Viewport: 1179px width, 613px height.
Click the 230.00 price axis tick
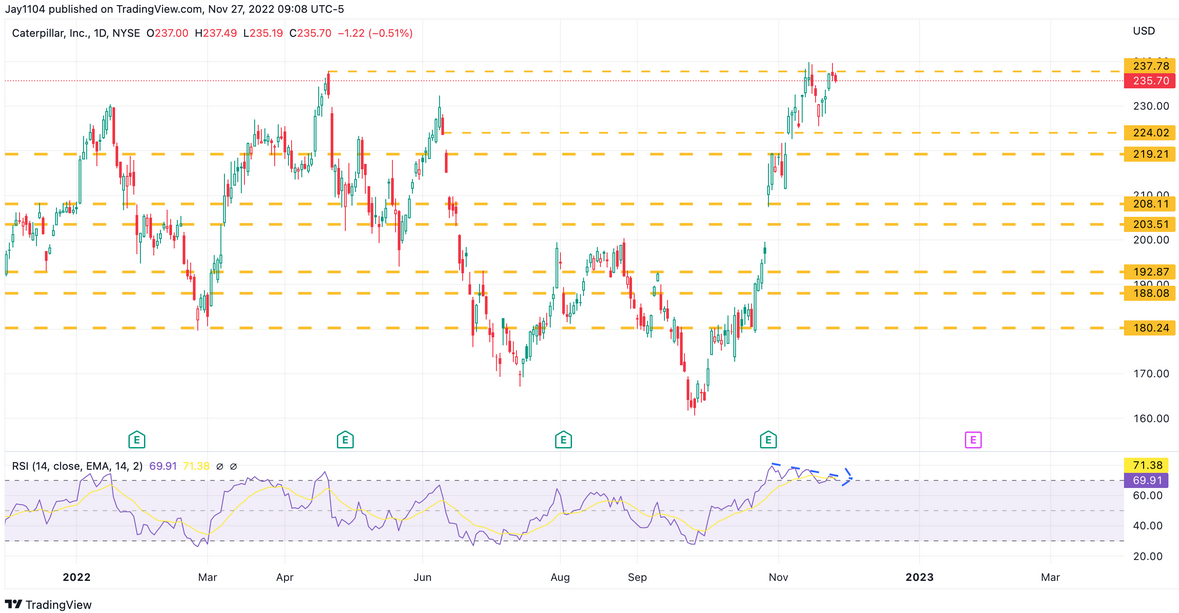(x=1150, y=106)
